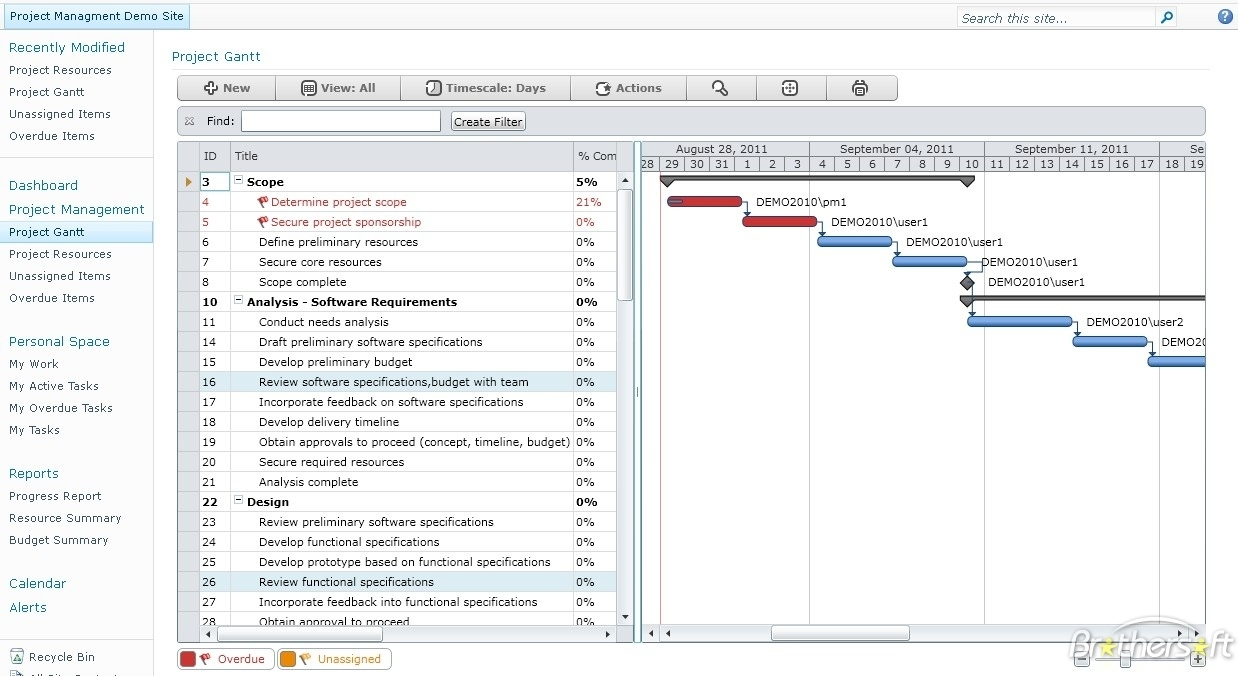The width and height of the screenshot is (1238, 676).
Task: Click the fit-to-screen toolbar icon
Action: [790, 88]
